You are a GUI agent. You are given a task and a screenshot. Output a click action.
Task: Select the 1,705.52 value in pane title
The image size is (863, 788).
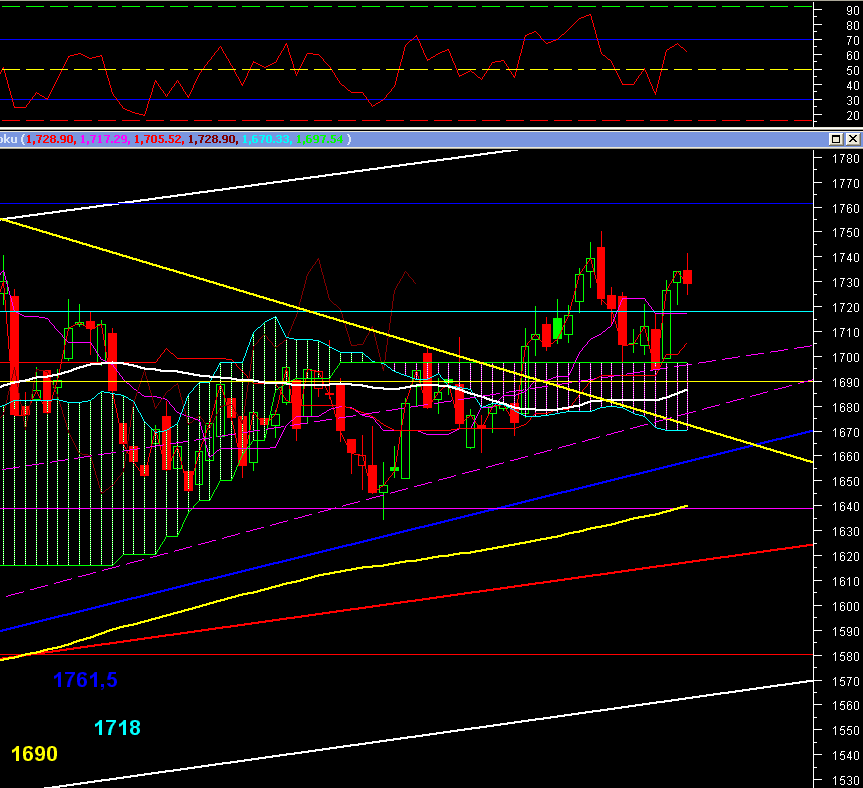(x=158, y=139)
